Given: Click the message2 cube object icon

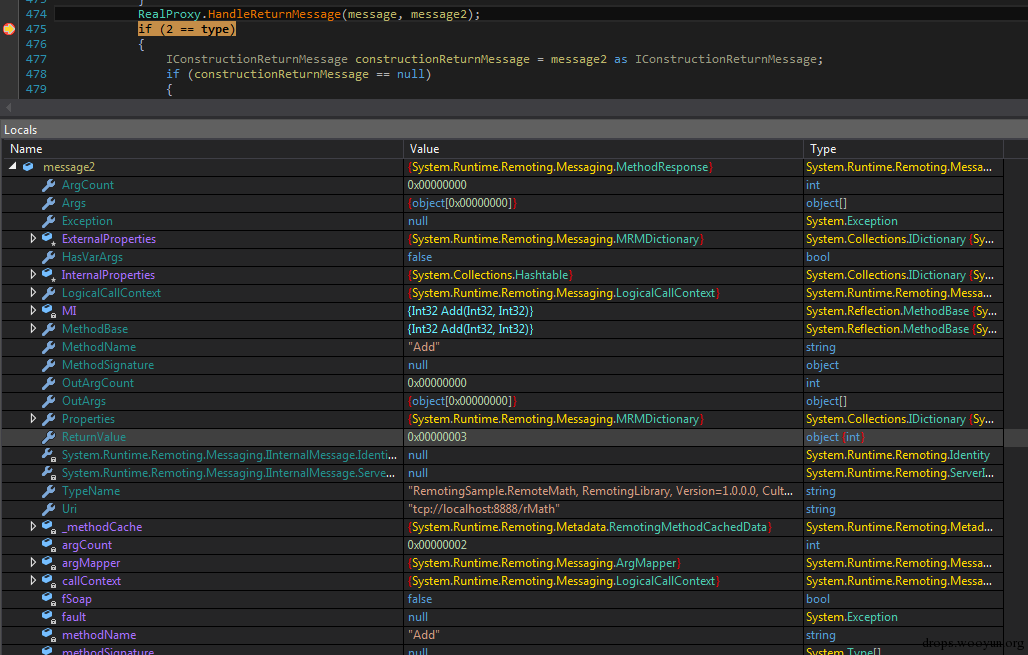Looking at the screenshot, I should [28, 167].
